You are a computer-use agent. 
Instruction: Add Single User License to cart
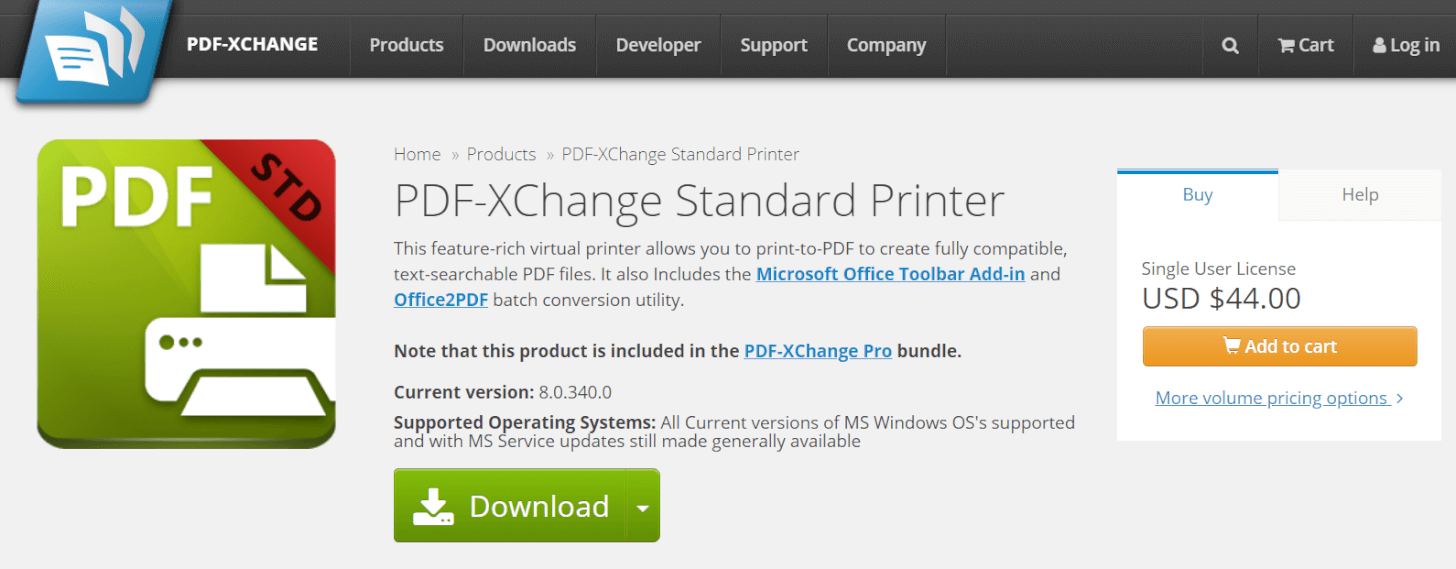point(1279,347)
